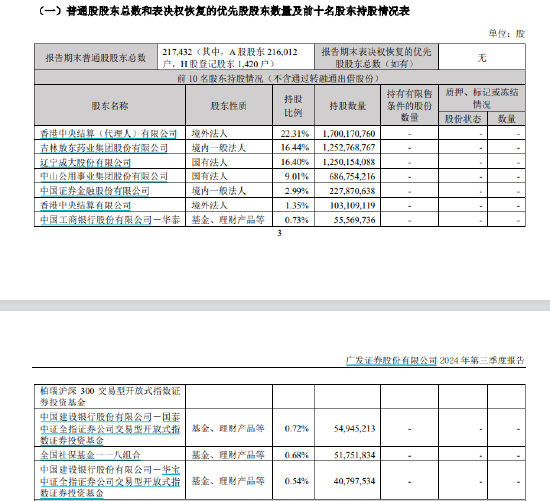This screenshot has width=550, height=501.
Task: Select share count 1,252,768,767
Action: pos(349,148)
